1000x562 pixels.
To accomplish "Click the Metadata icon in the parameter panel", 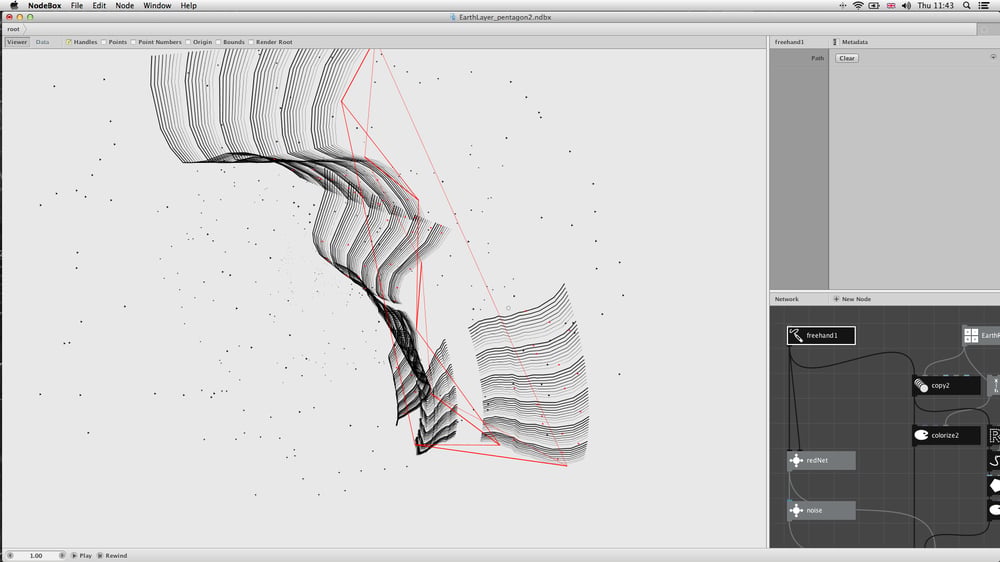I will [x=835, y=42].
